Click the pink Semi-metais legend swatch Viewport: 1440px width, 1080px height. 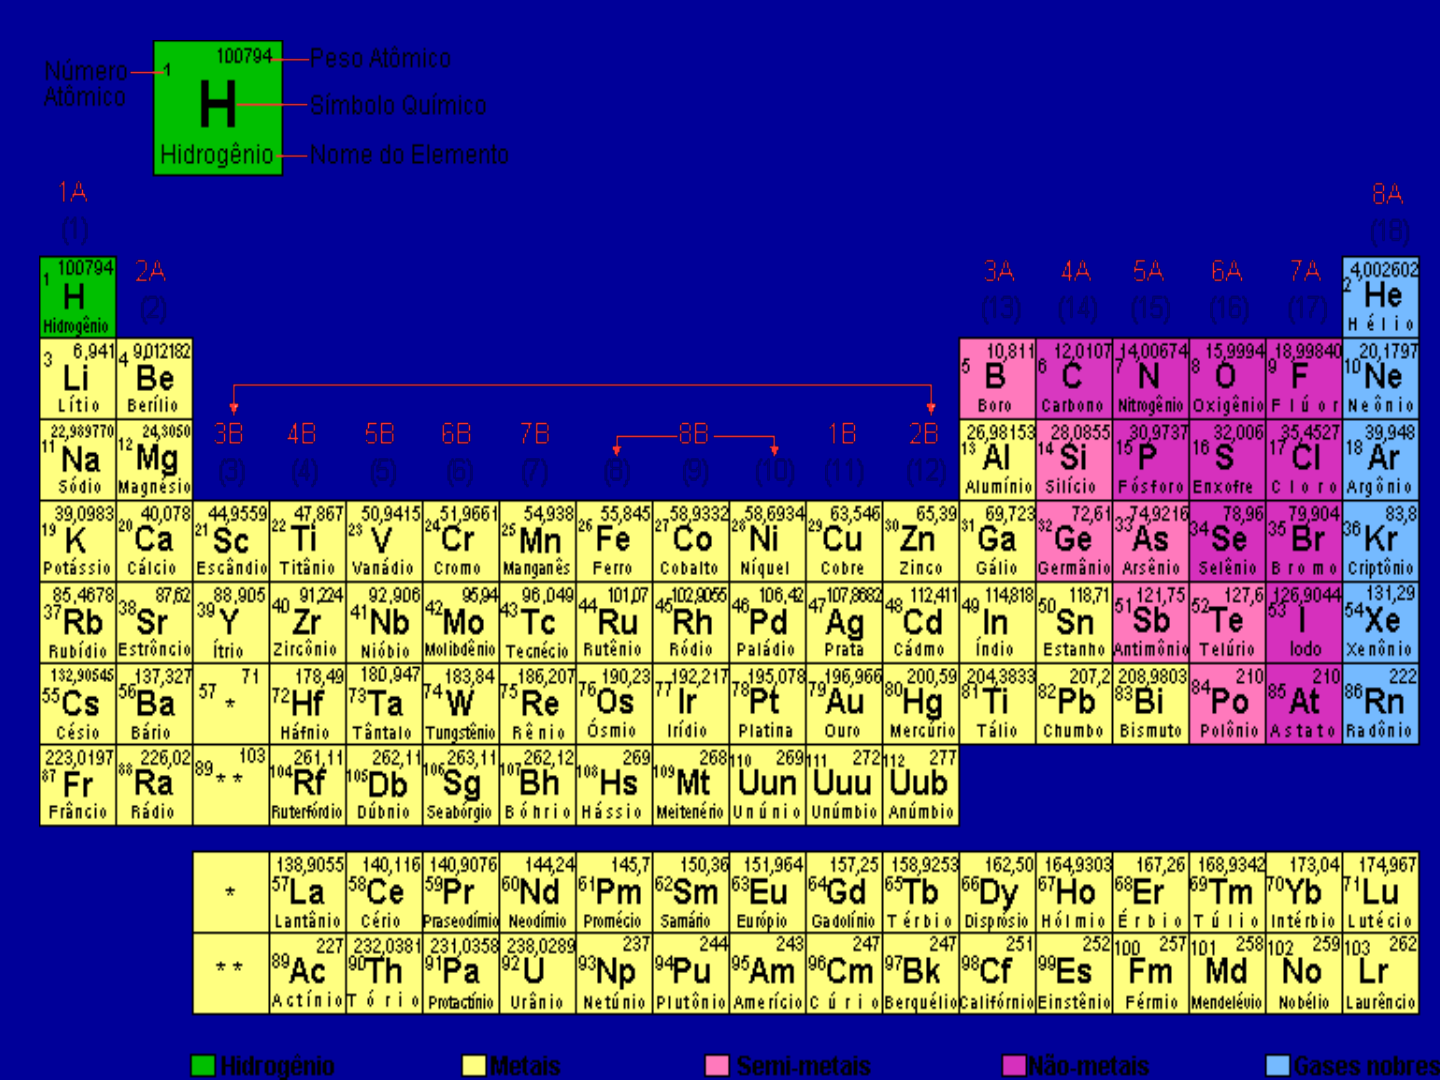[717, 1066]
